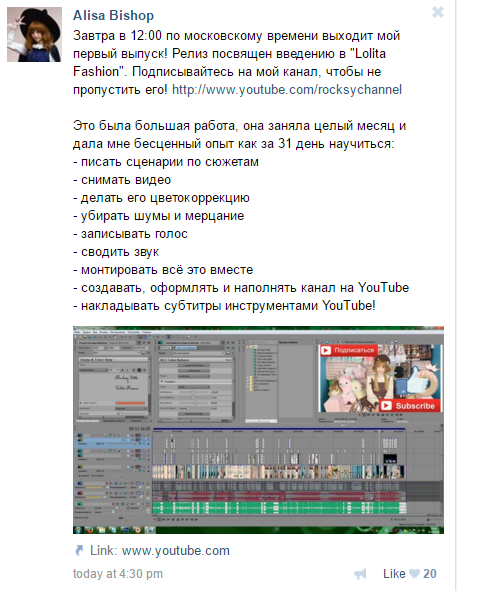Click the Like label under the post
This screenshot has height=592, width=481.
(x=394, y=574)
